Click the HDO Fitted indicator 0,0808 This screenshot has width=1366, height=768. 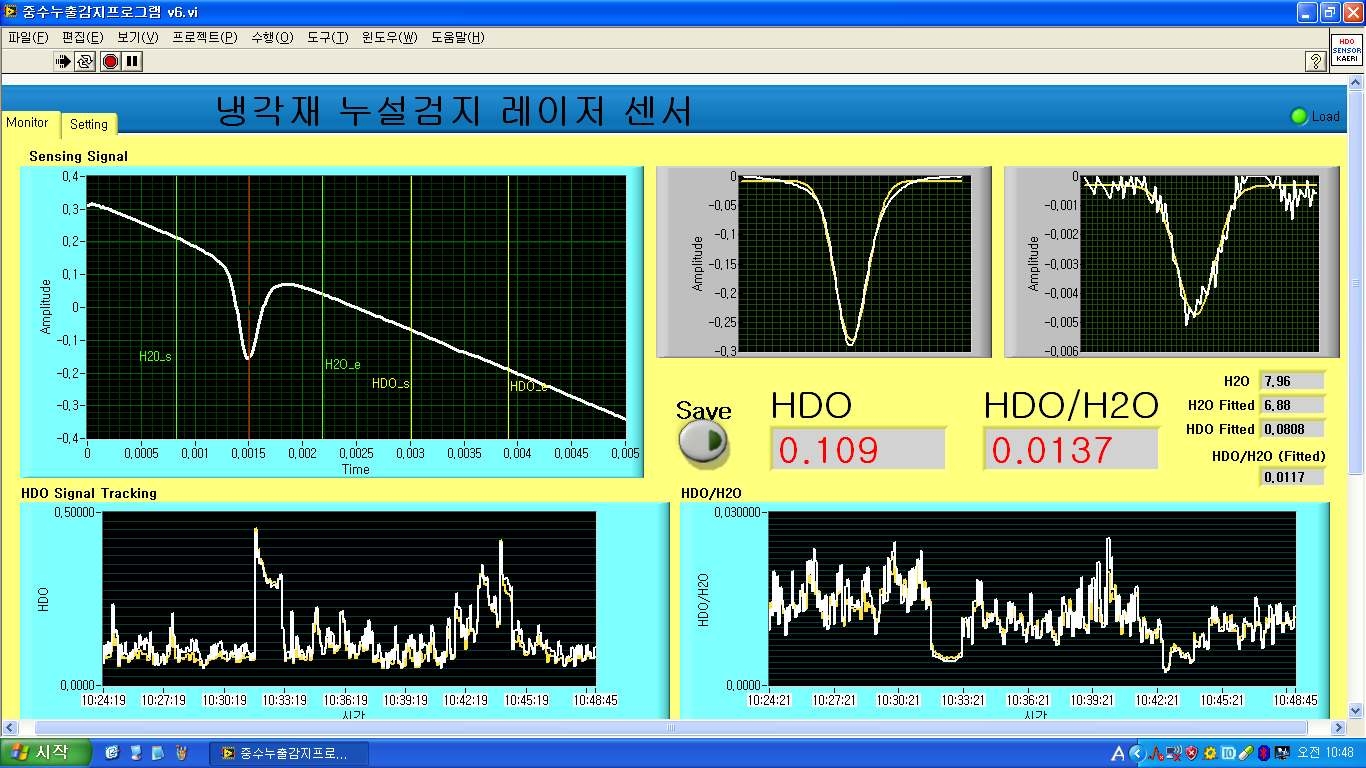point(1292,429)
